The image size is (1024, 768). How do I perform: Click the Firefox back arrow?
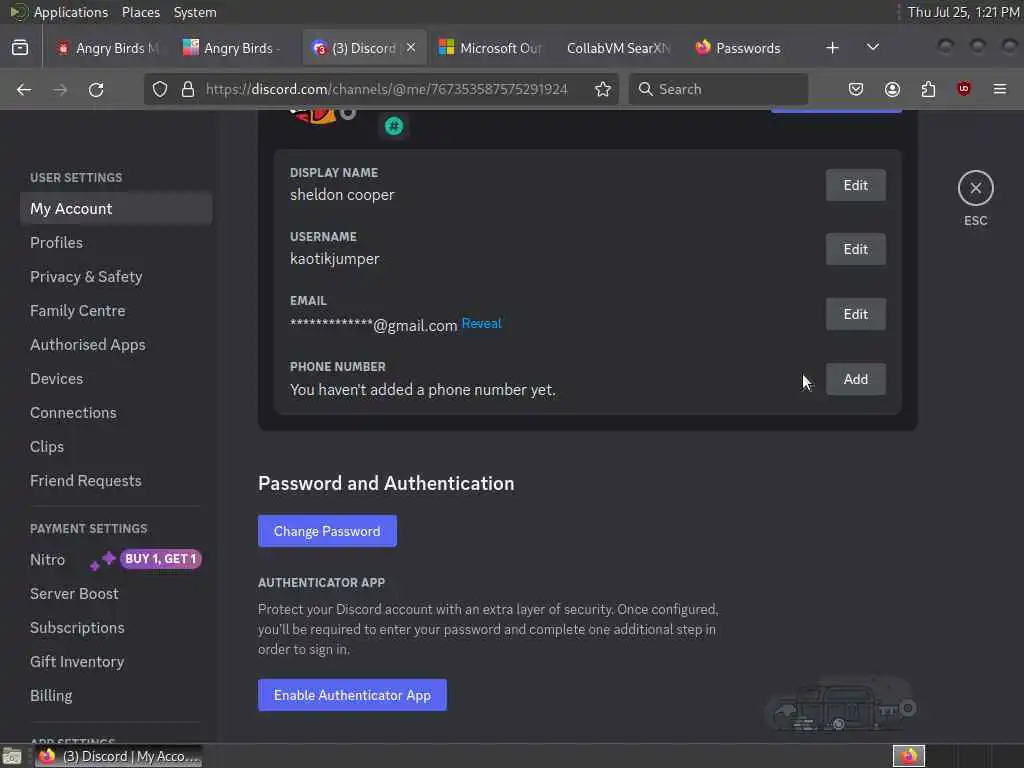click(x=24, y=89)
